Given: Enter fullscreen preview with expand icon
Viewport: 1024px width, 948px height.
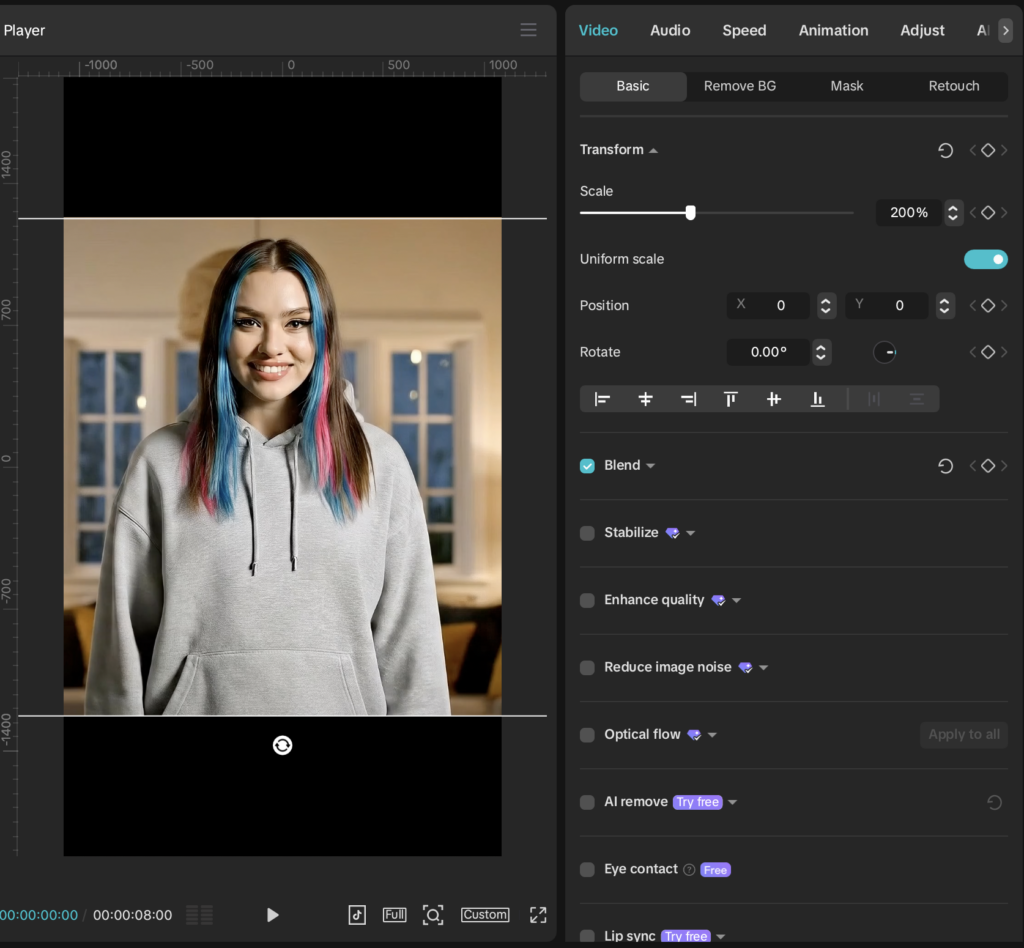Looking at the screenshot, I should [538, 915].
